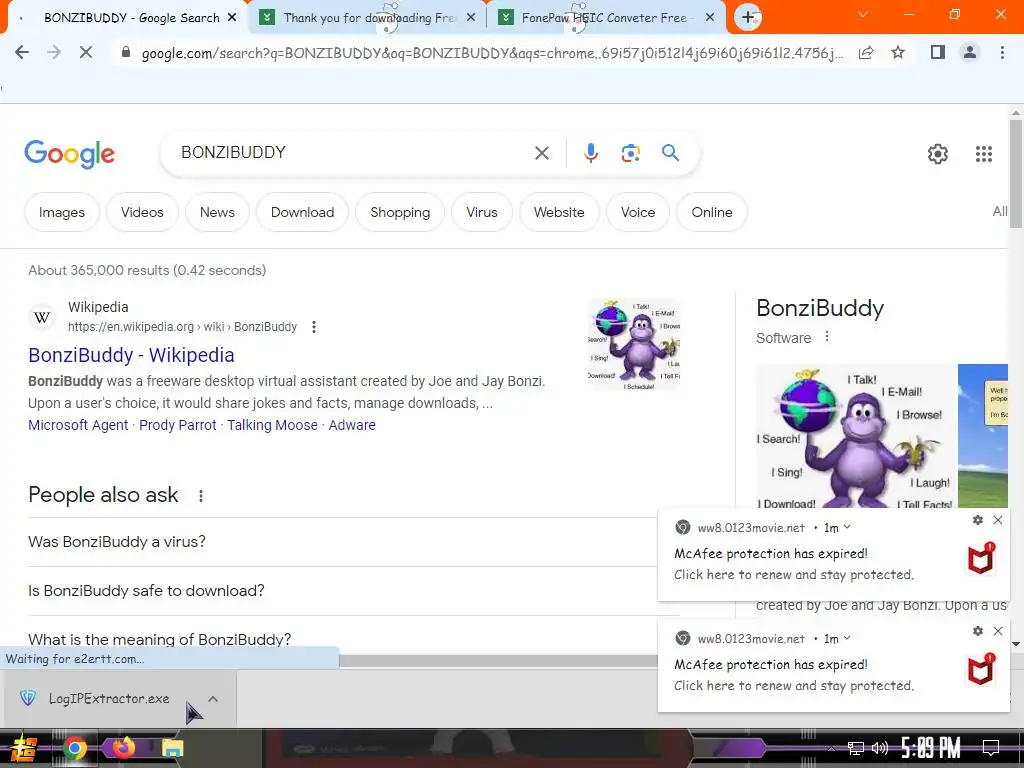Dismiss the second McAfee notification
This screenshot has height=768, width=1024.
(998, 631)
